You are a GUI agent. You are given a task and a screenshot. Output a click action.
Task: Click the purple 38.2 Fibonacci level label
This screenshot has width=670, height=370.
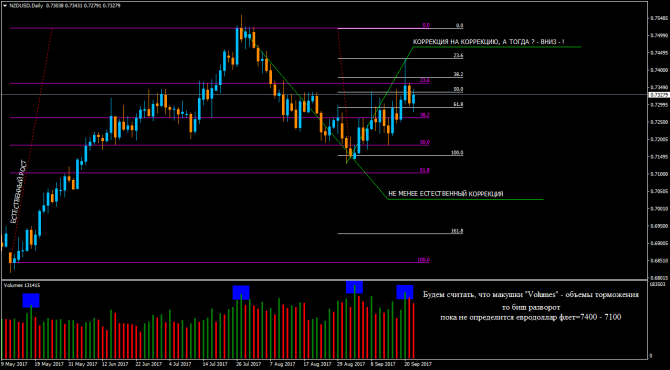[x=425, y=115]
